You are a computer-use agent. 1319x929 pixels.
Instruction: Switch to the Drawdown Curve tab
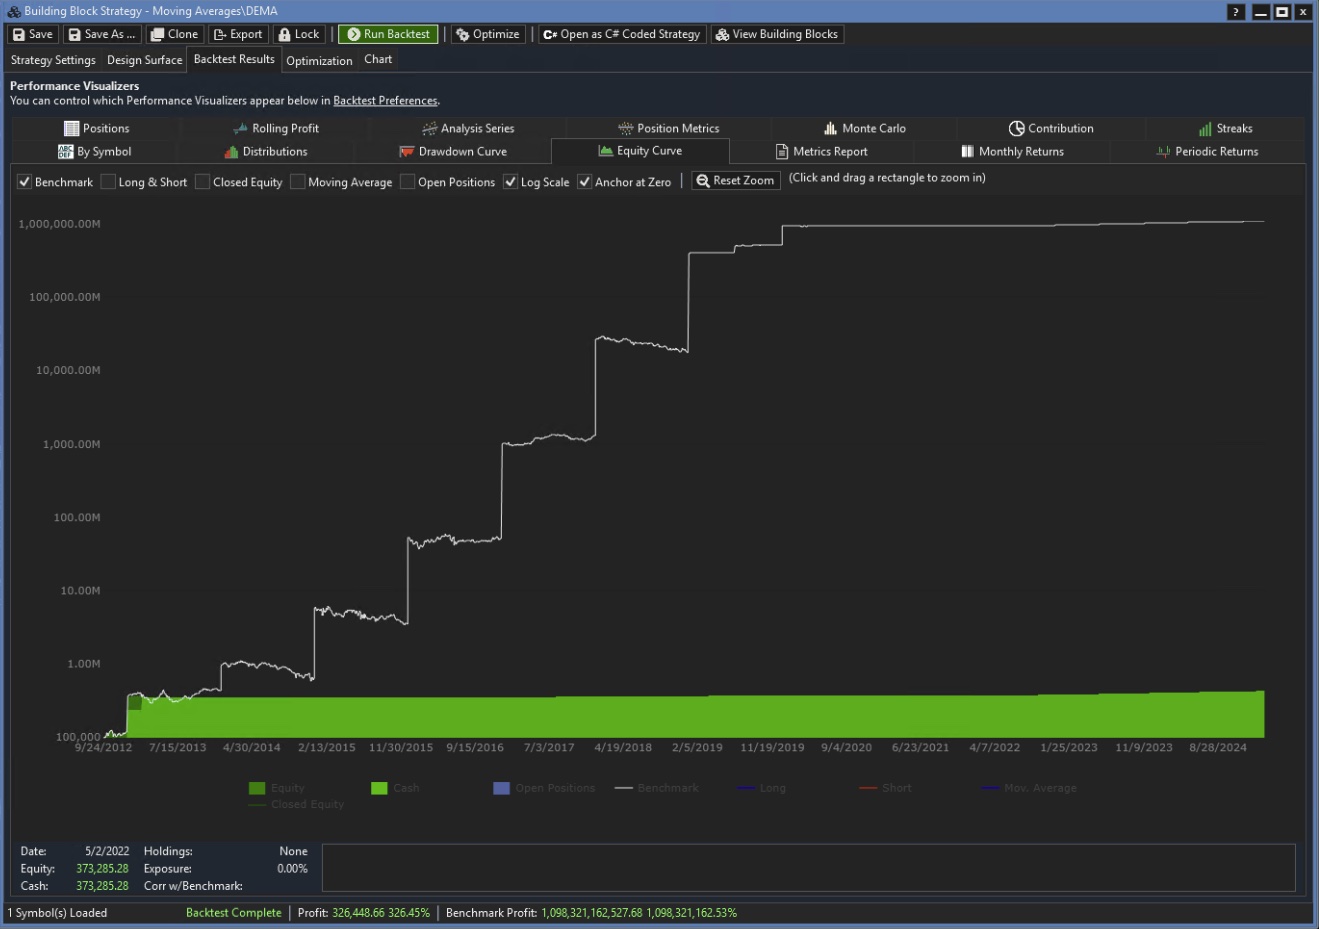[x=453, y=152]
